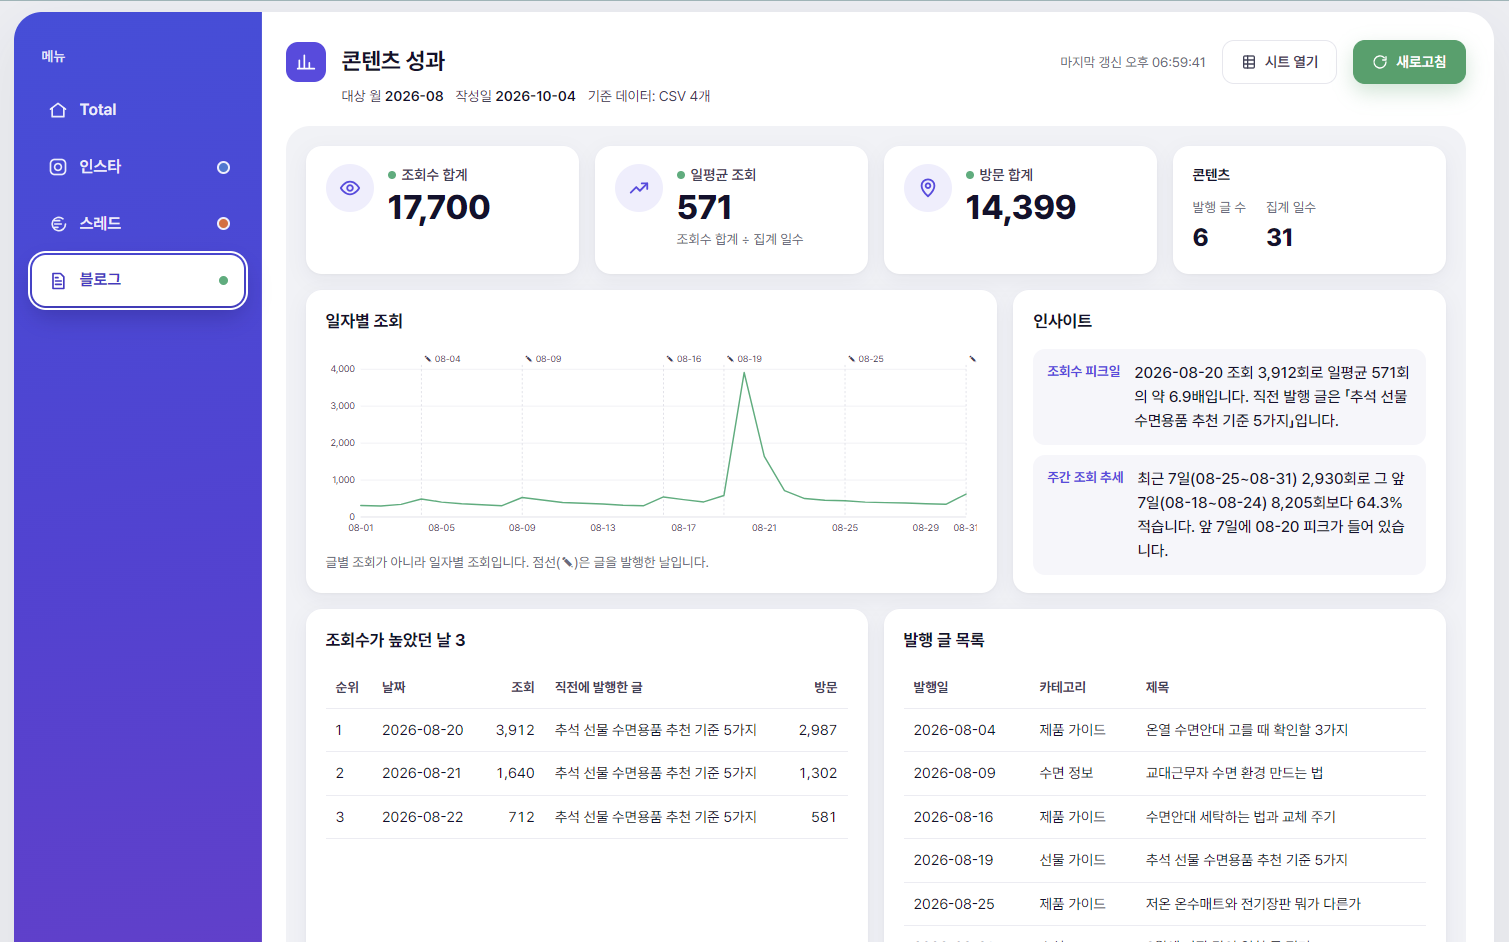Click the 1,640 views cell in rank 2 row
The width and height of the screenshot is (1509, 942).
pyautogui.click(x=516, y=773)
